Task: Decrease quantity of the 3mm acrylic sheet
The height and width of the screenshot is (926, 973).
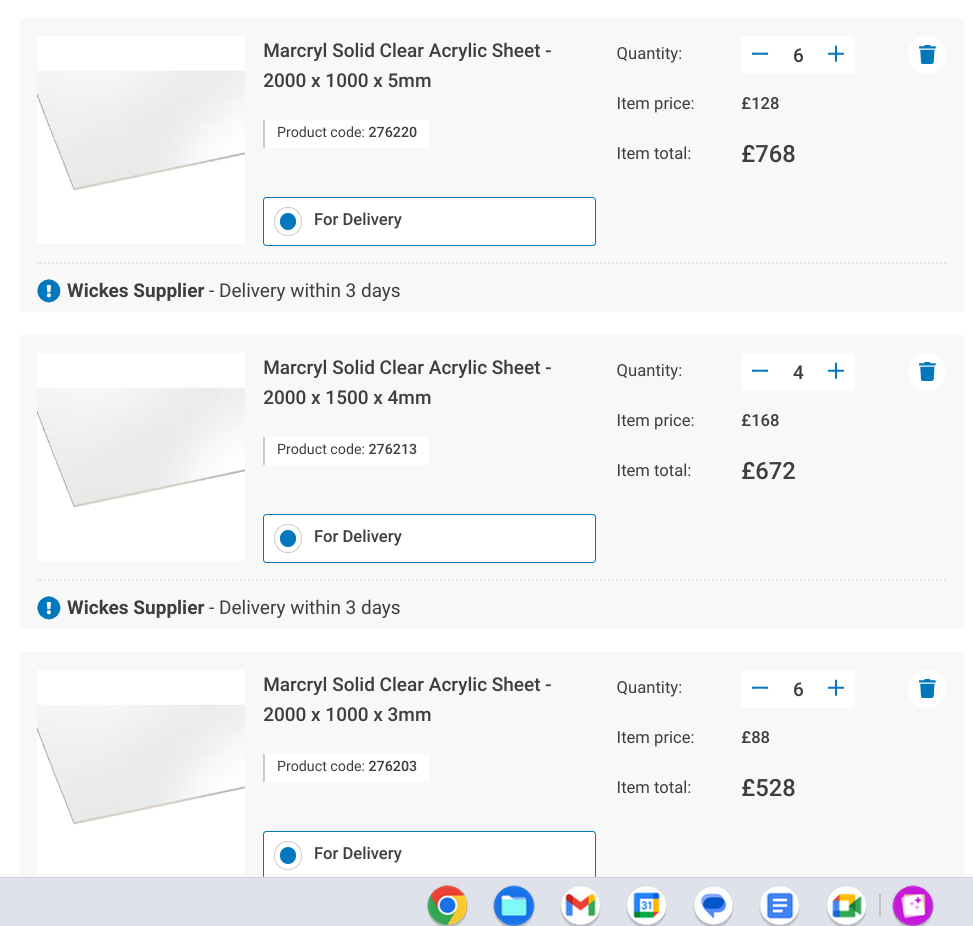Action: 760,688
